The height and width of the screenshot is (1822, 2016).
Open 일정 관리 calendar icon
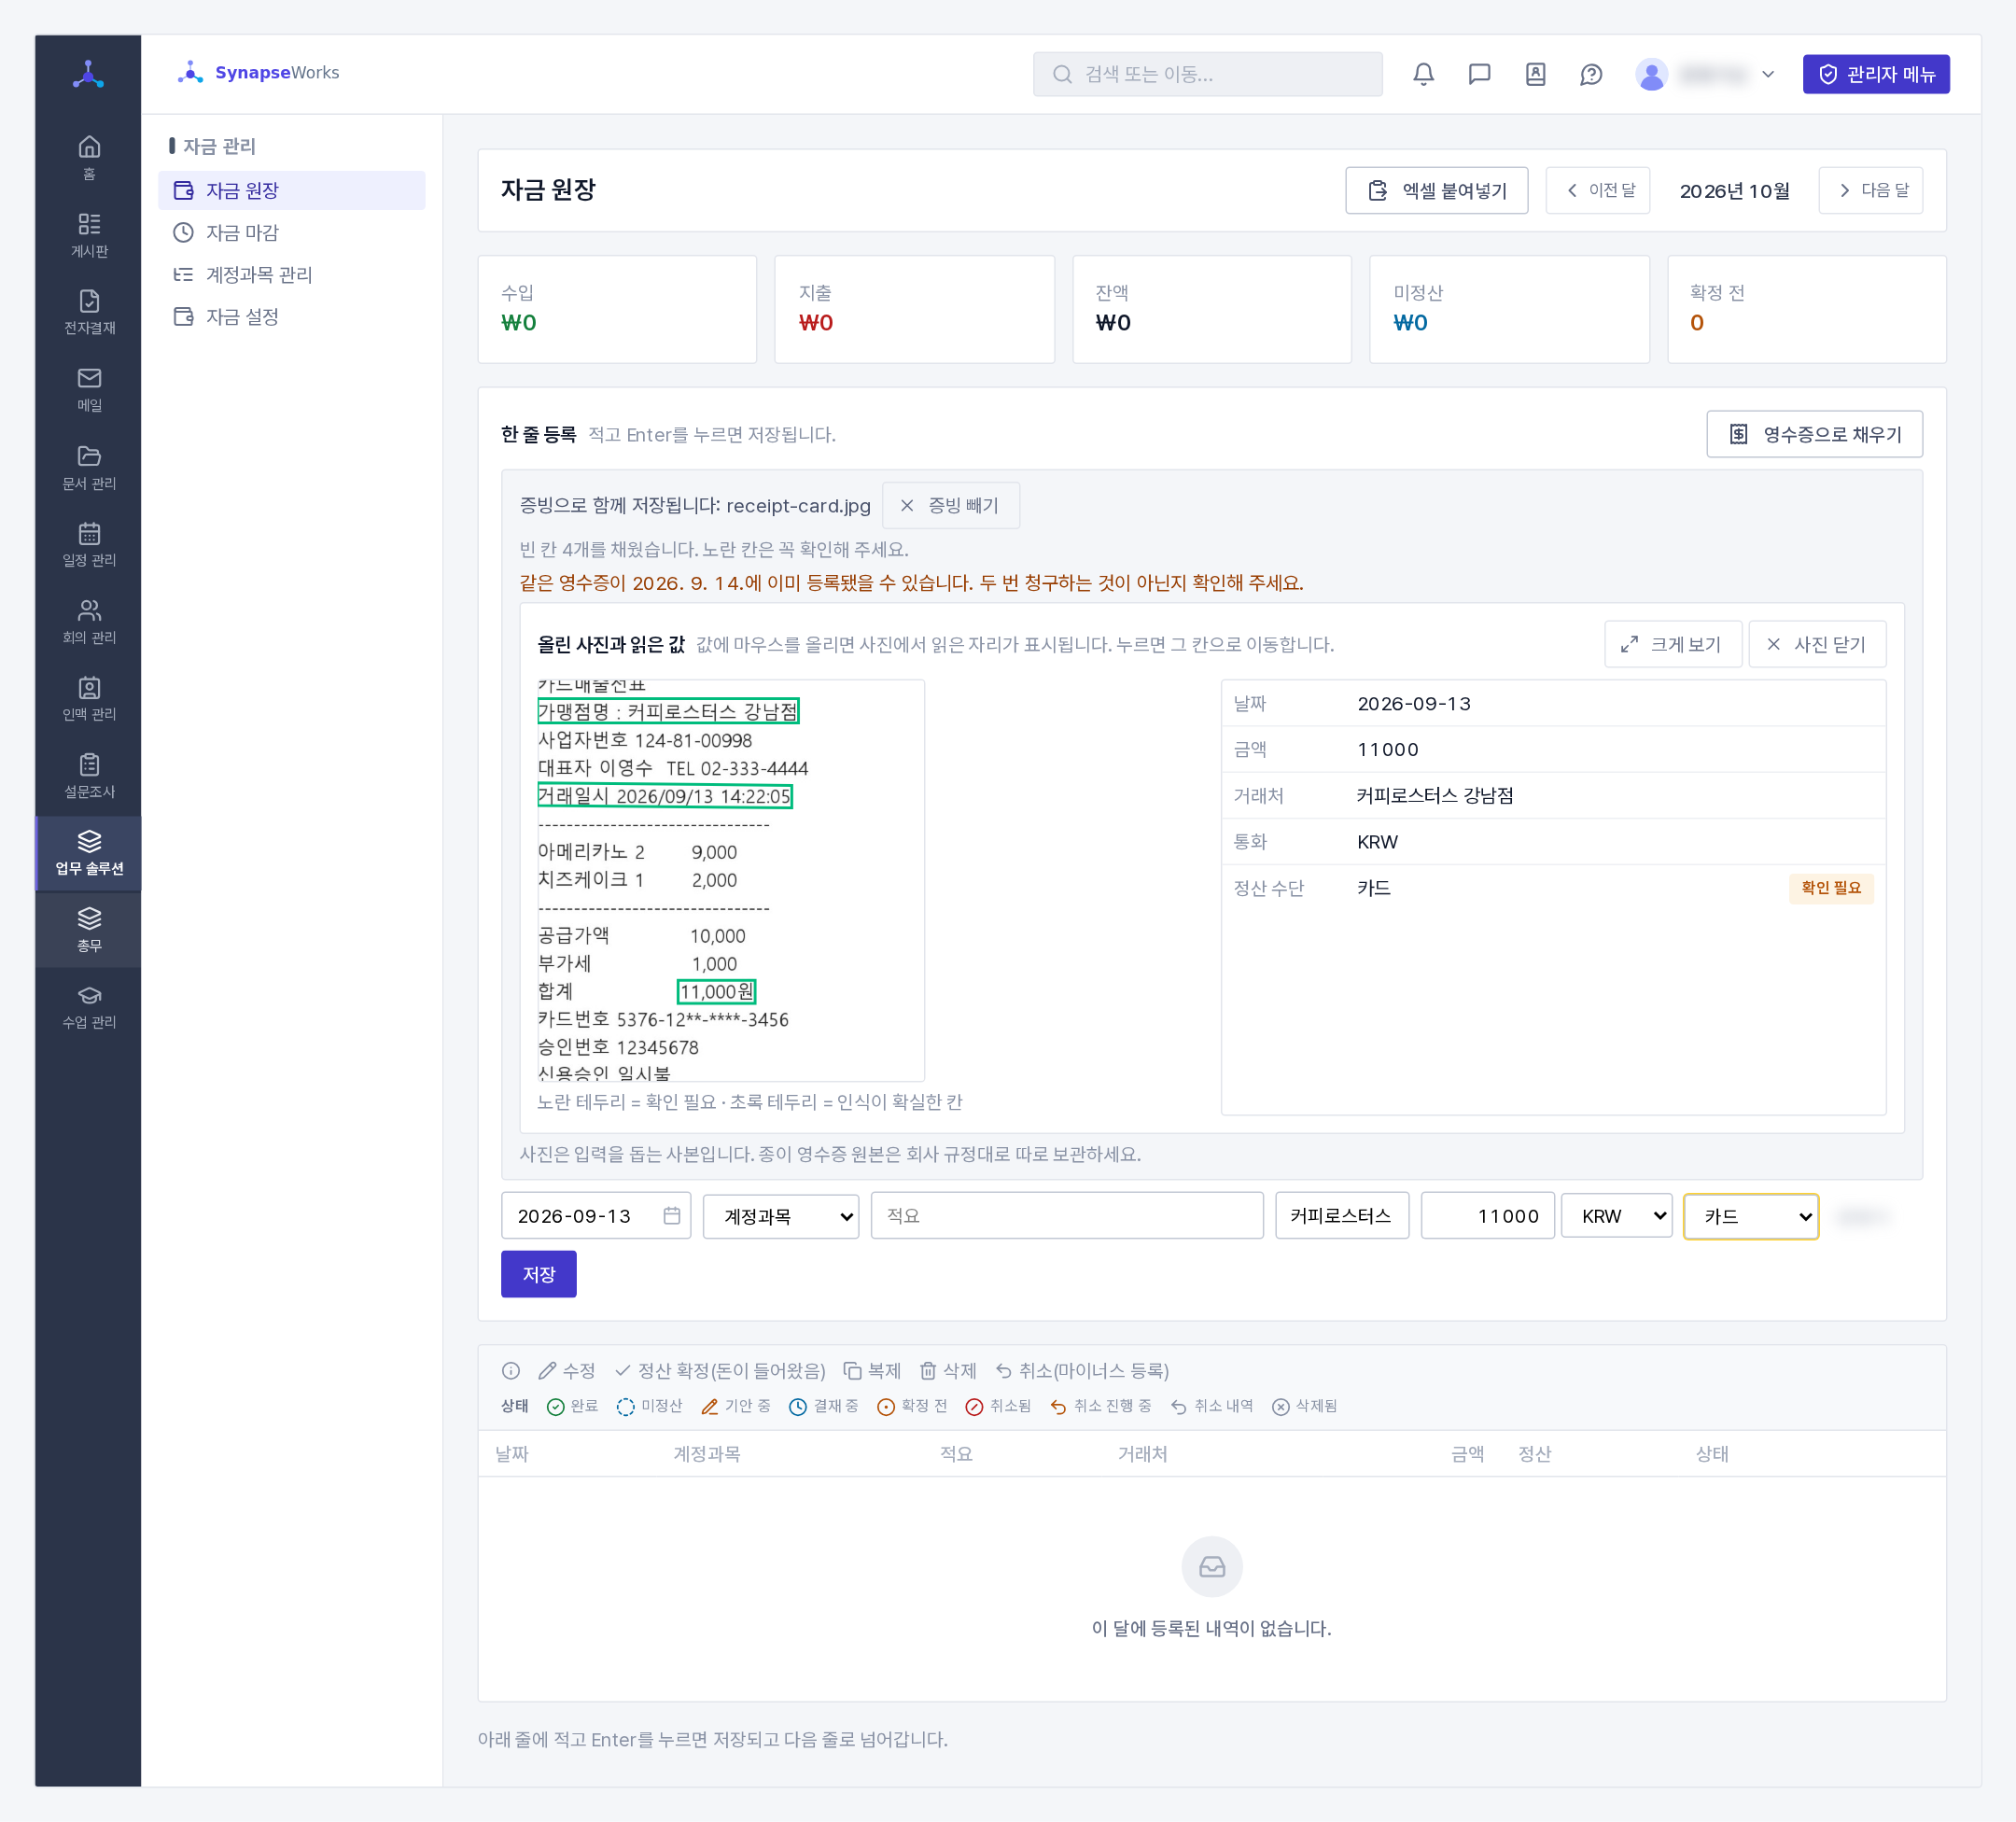(x=89, y=544)
